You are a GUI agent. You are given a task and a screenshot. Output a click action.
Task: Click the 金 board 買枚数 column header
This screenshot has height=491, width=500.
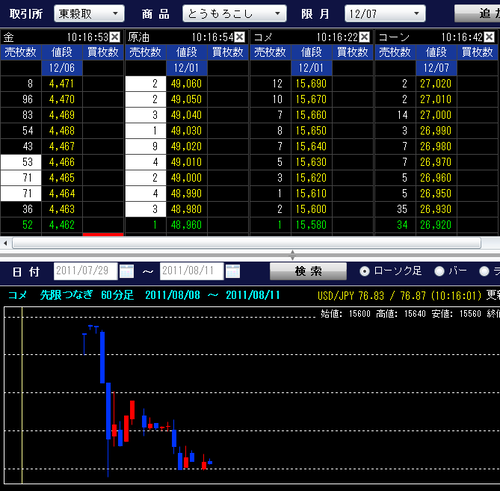coord(103,52)
